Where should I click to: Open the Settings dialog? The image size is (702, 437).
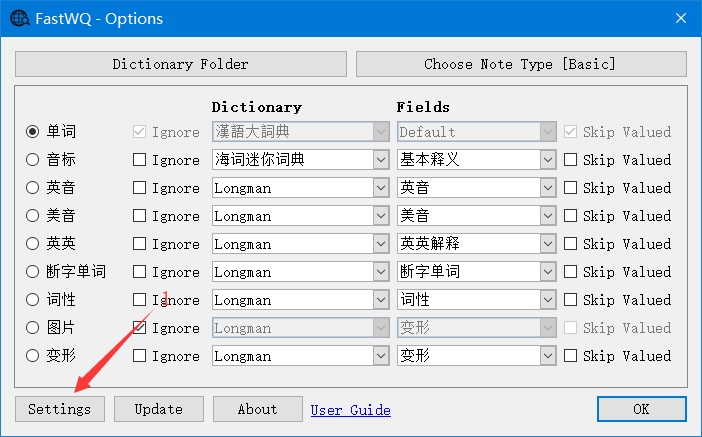click(x=59, y=409)
